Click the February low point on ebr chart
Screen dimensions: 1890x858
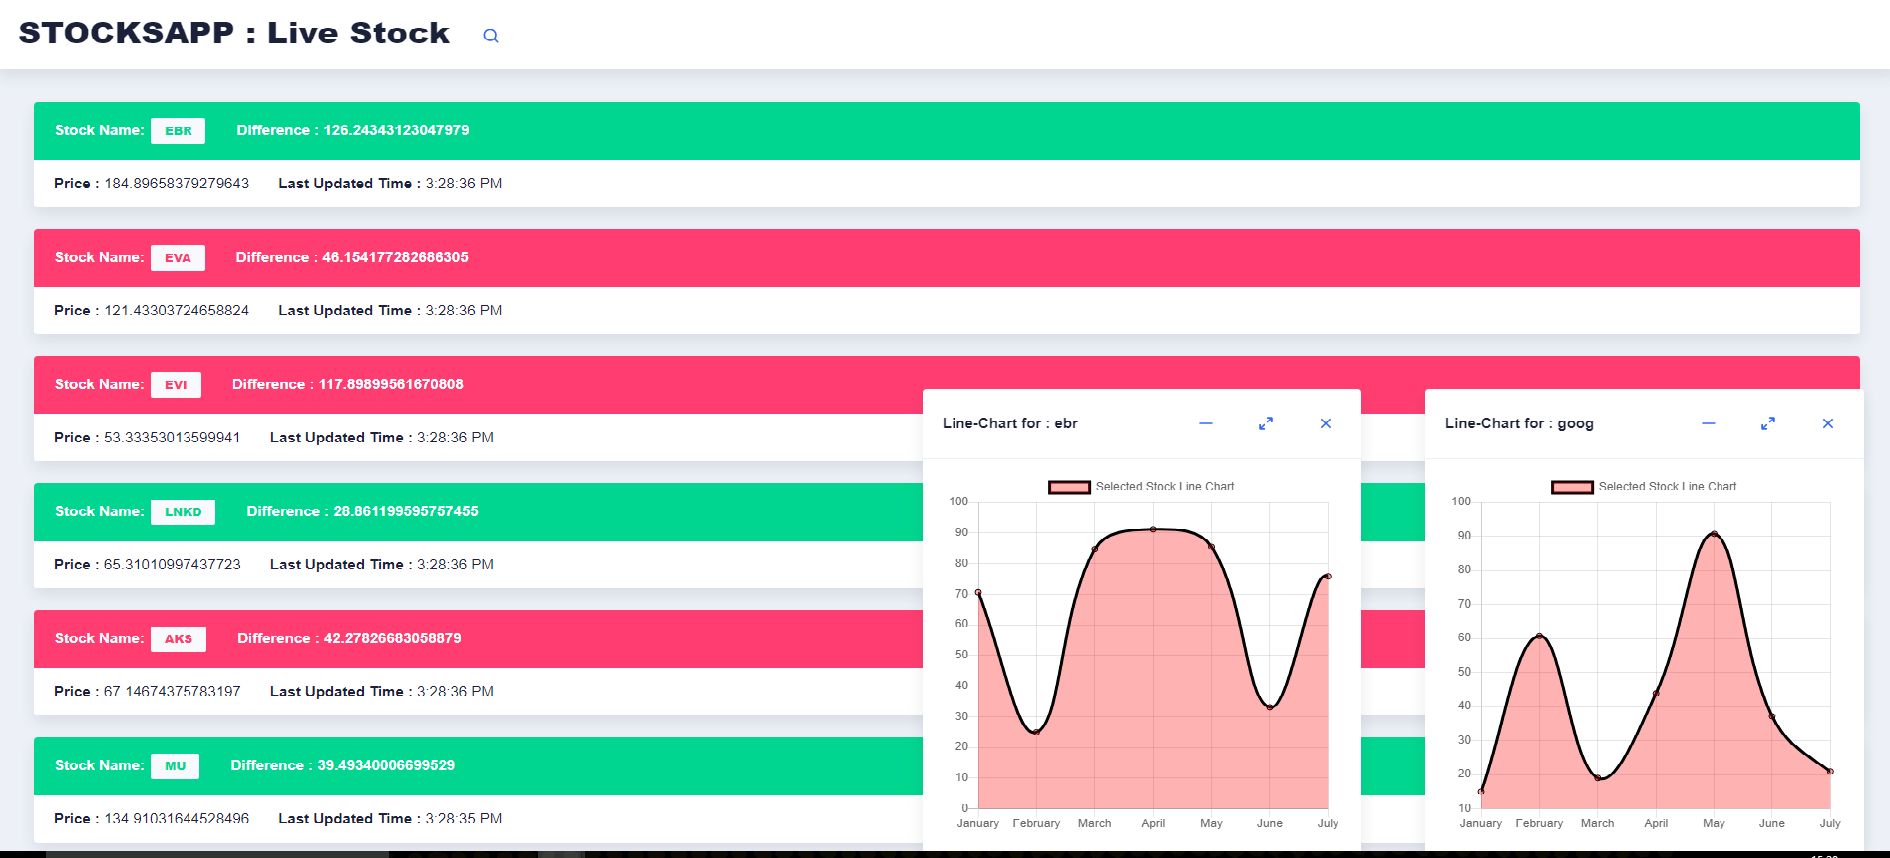(1036, 732)
